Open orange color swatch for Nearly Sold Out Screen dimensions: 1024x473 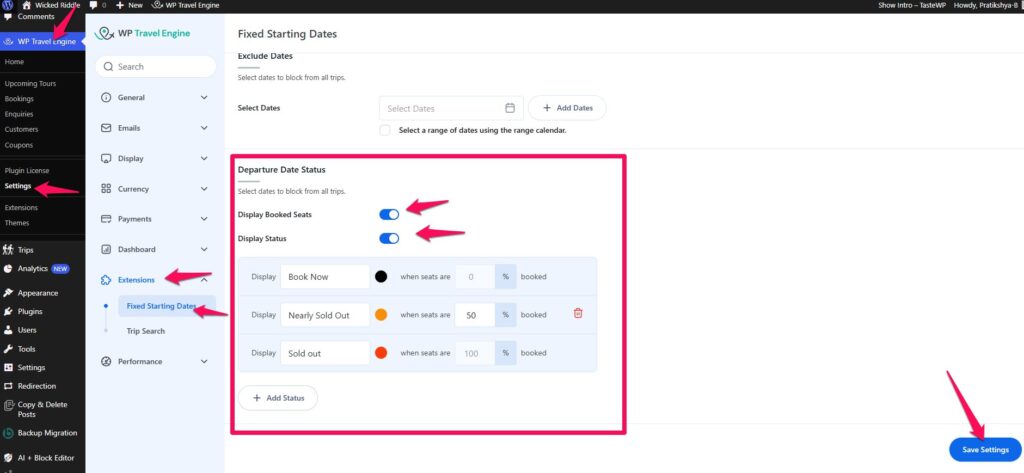(381, 315)
